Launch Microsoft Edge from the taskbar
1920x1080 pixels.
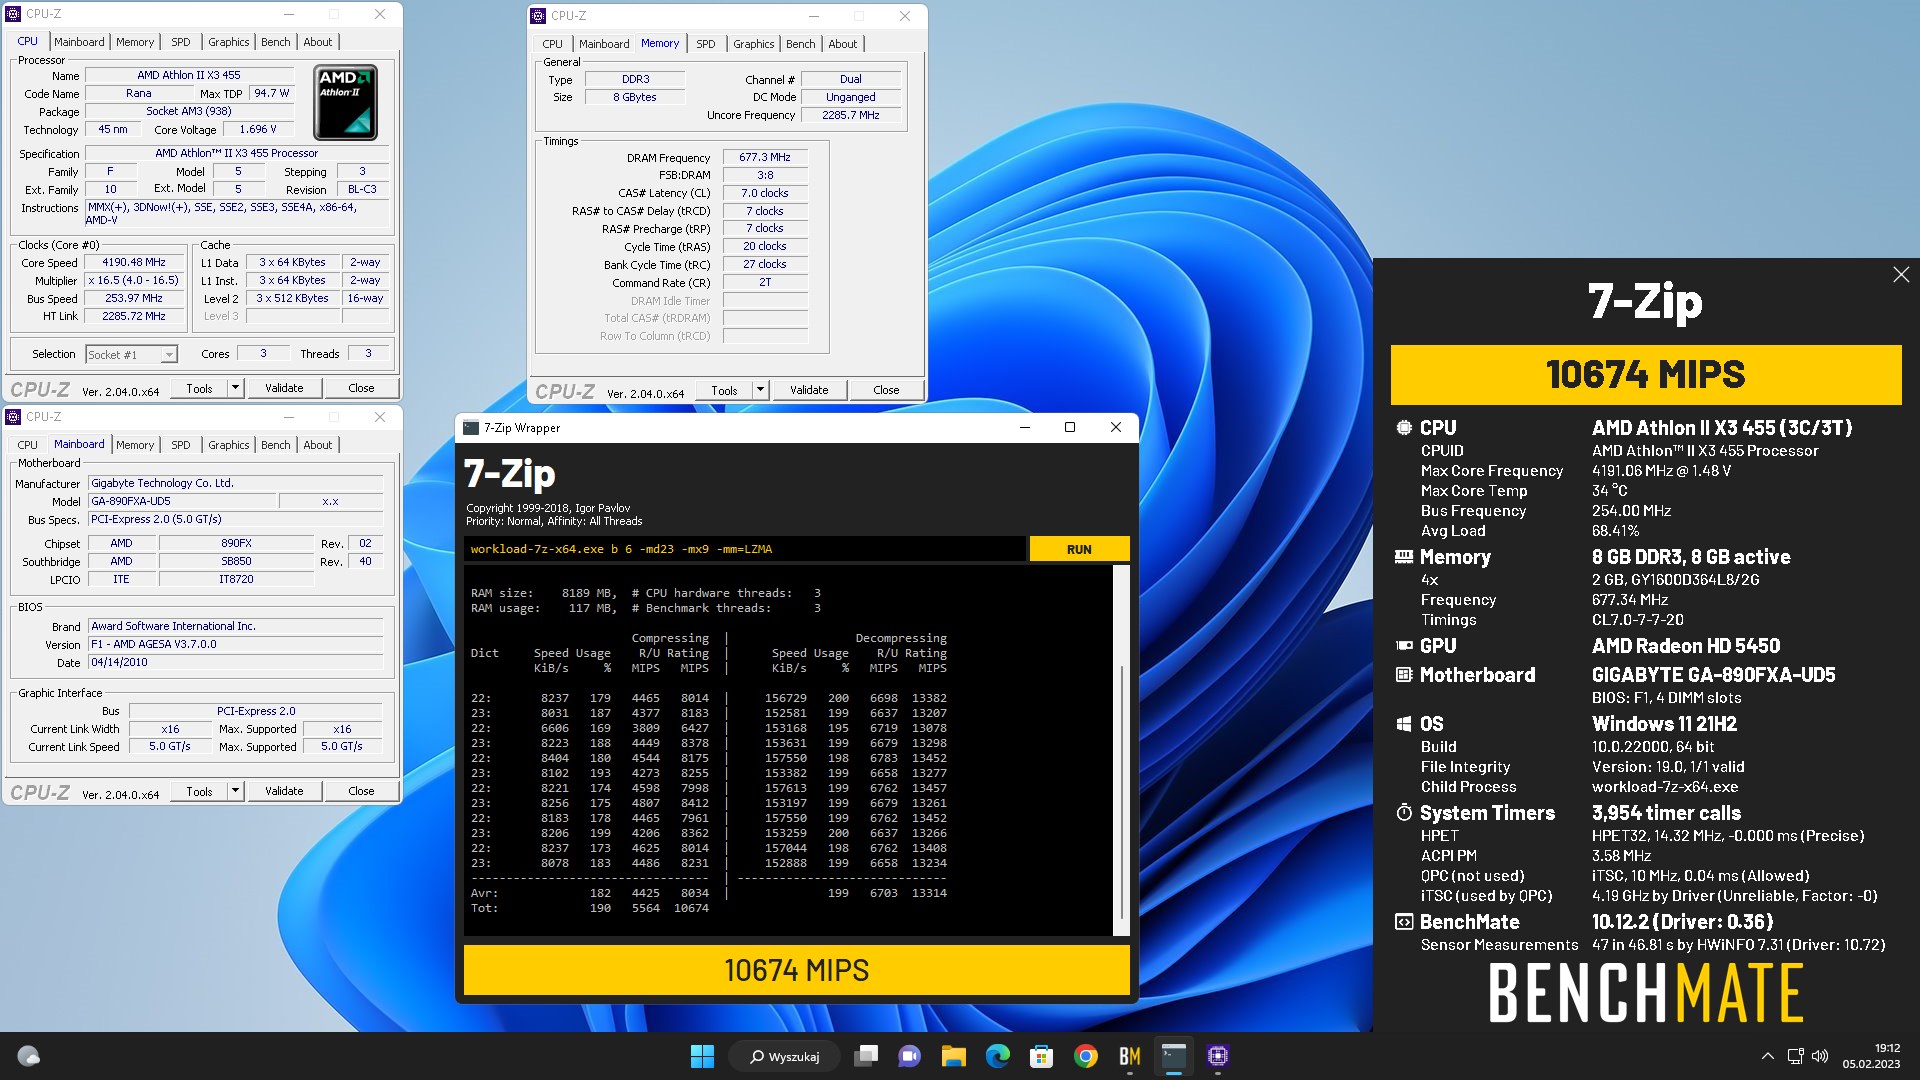coord(998,1056)
